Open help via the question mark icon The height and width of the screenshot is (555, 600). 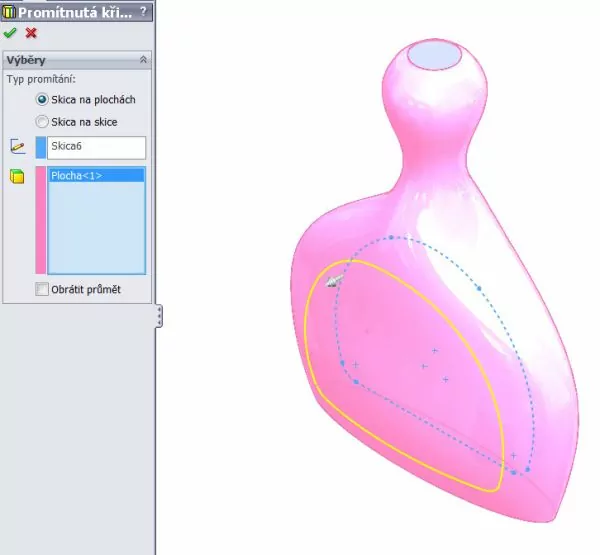pos(143,10)
